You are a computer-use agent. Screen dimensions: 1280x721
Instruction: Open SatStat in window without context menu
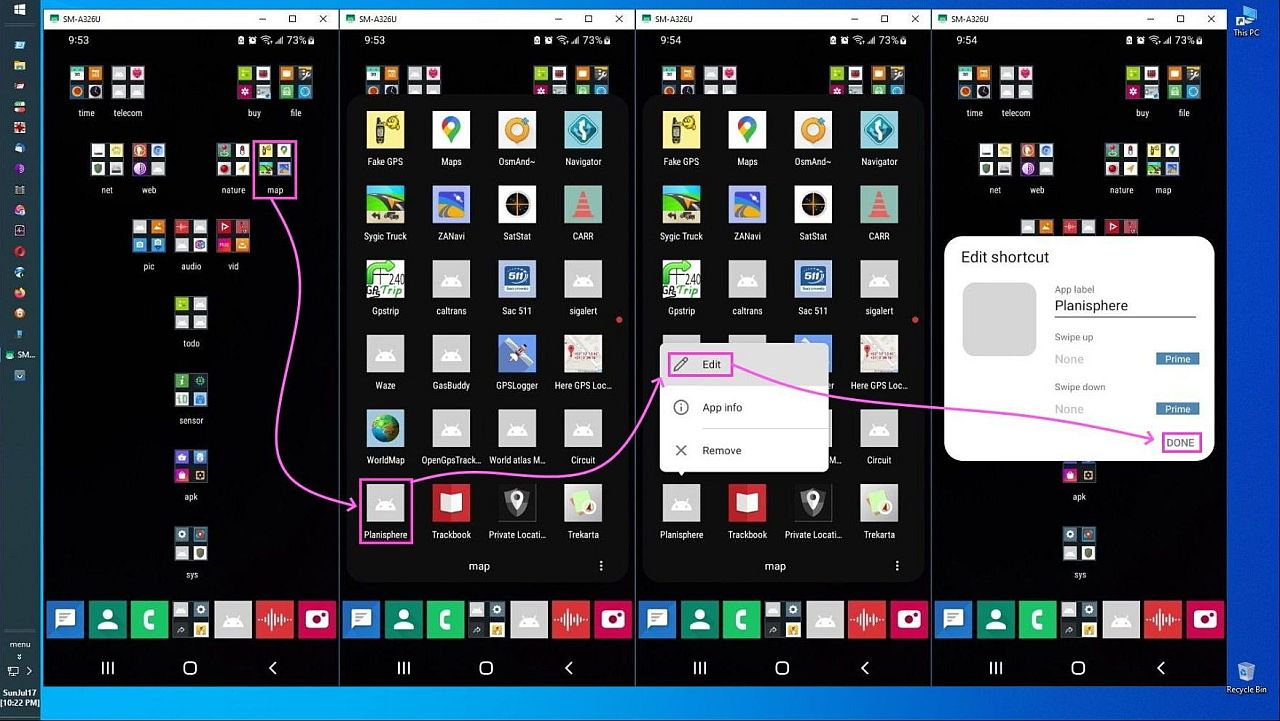click(517, 205)
